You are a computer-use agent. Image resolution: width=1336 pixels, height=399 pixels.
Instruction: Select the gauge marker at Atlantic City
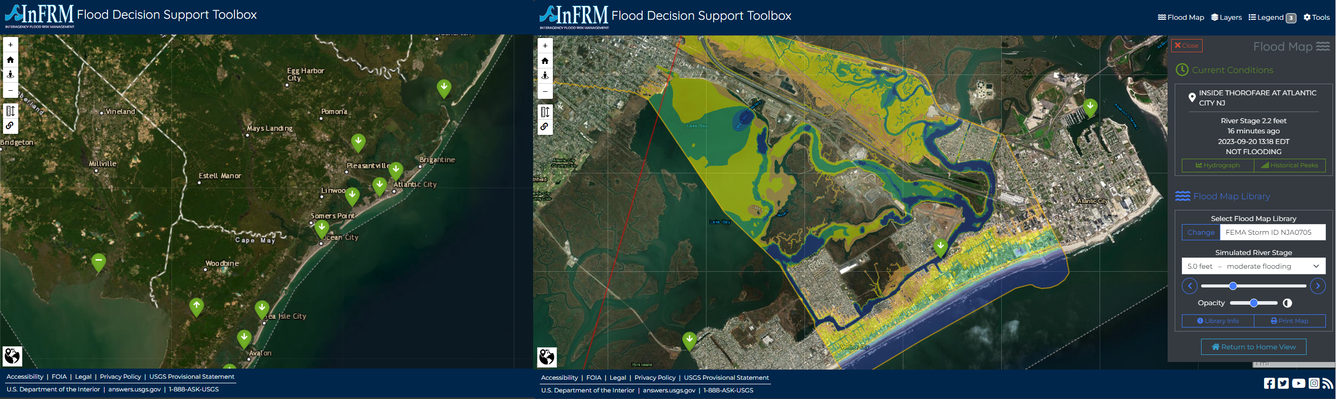396,170
